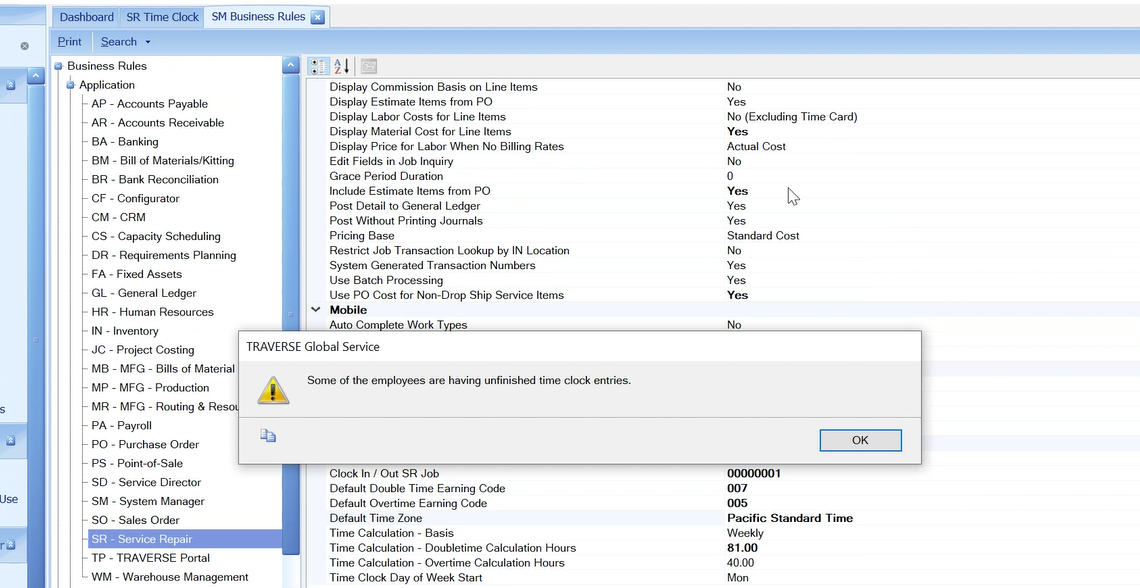Open the Search dropdown menu

tap(126, 41)
